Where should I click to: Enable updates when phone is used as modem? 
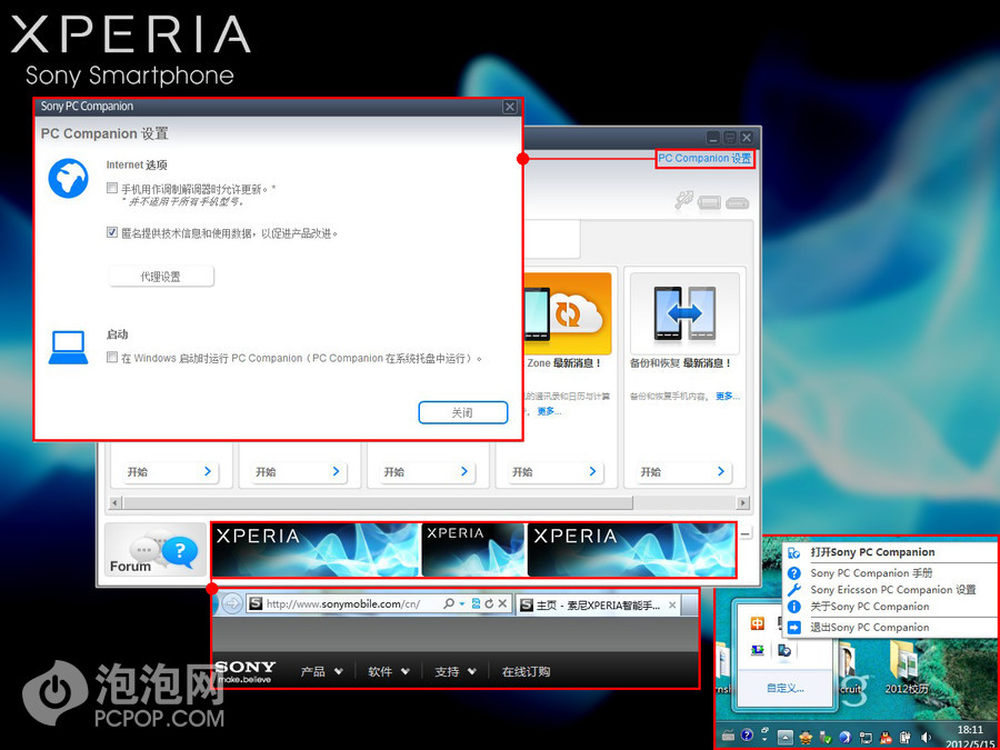(x=112, y=188)
